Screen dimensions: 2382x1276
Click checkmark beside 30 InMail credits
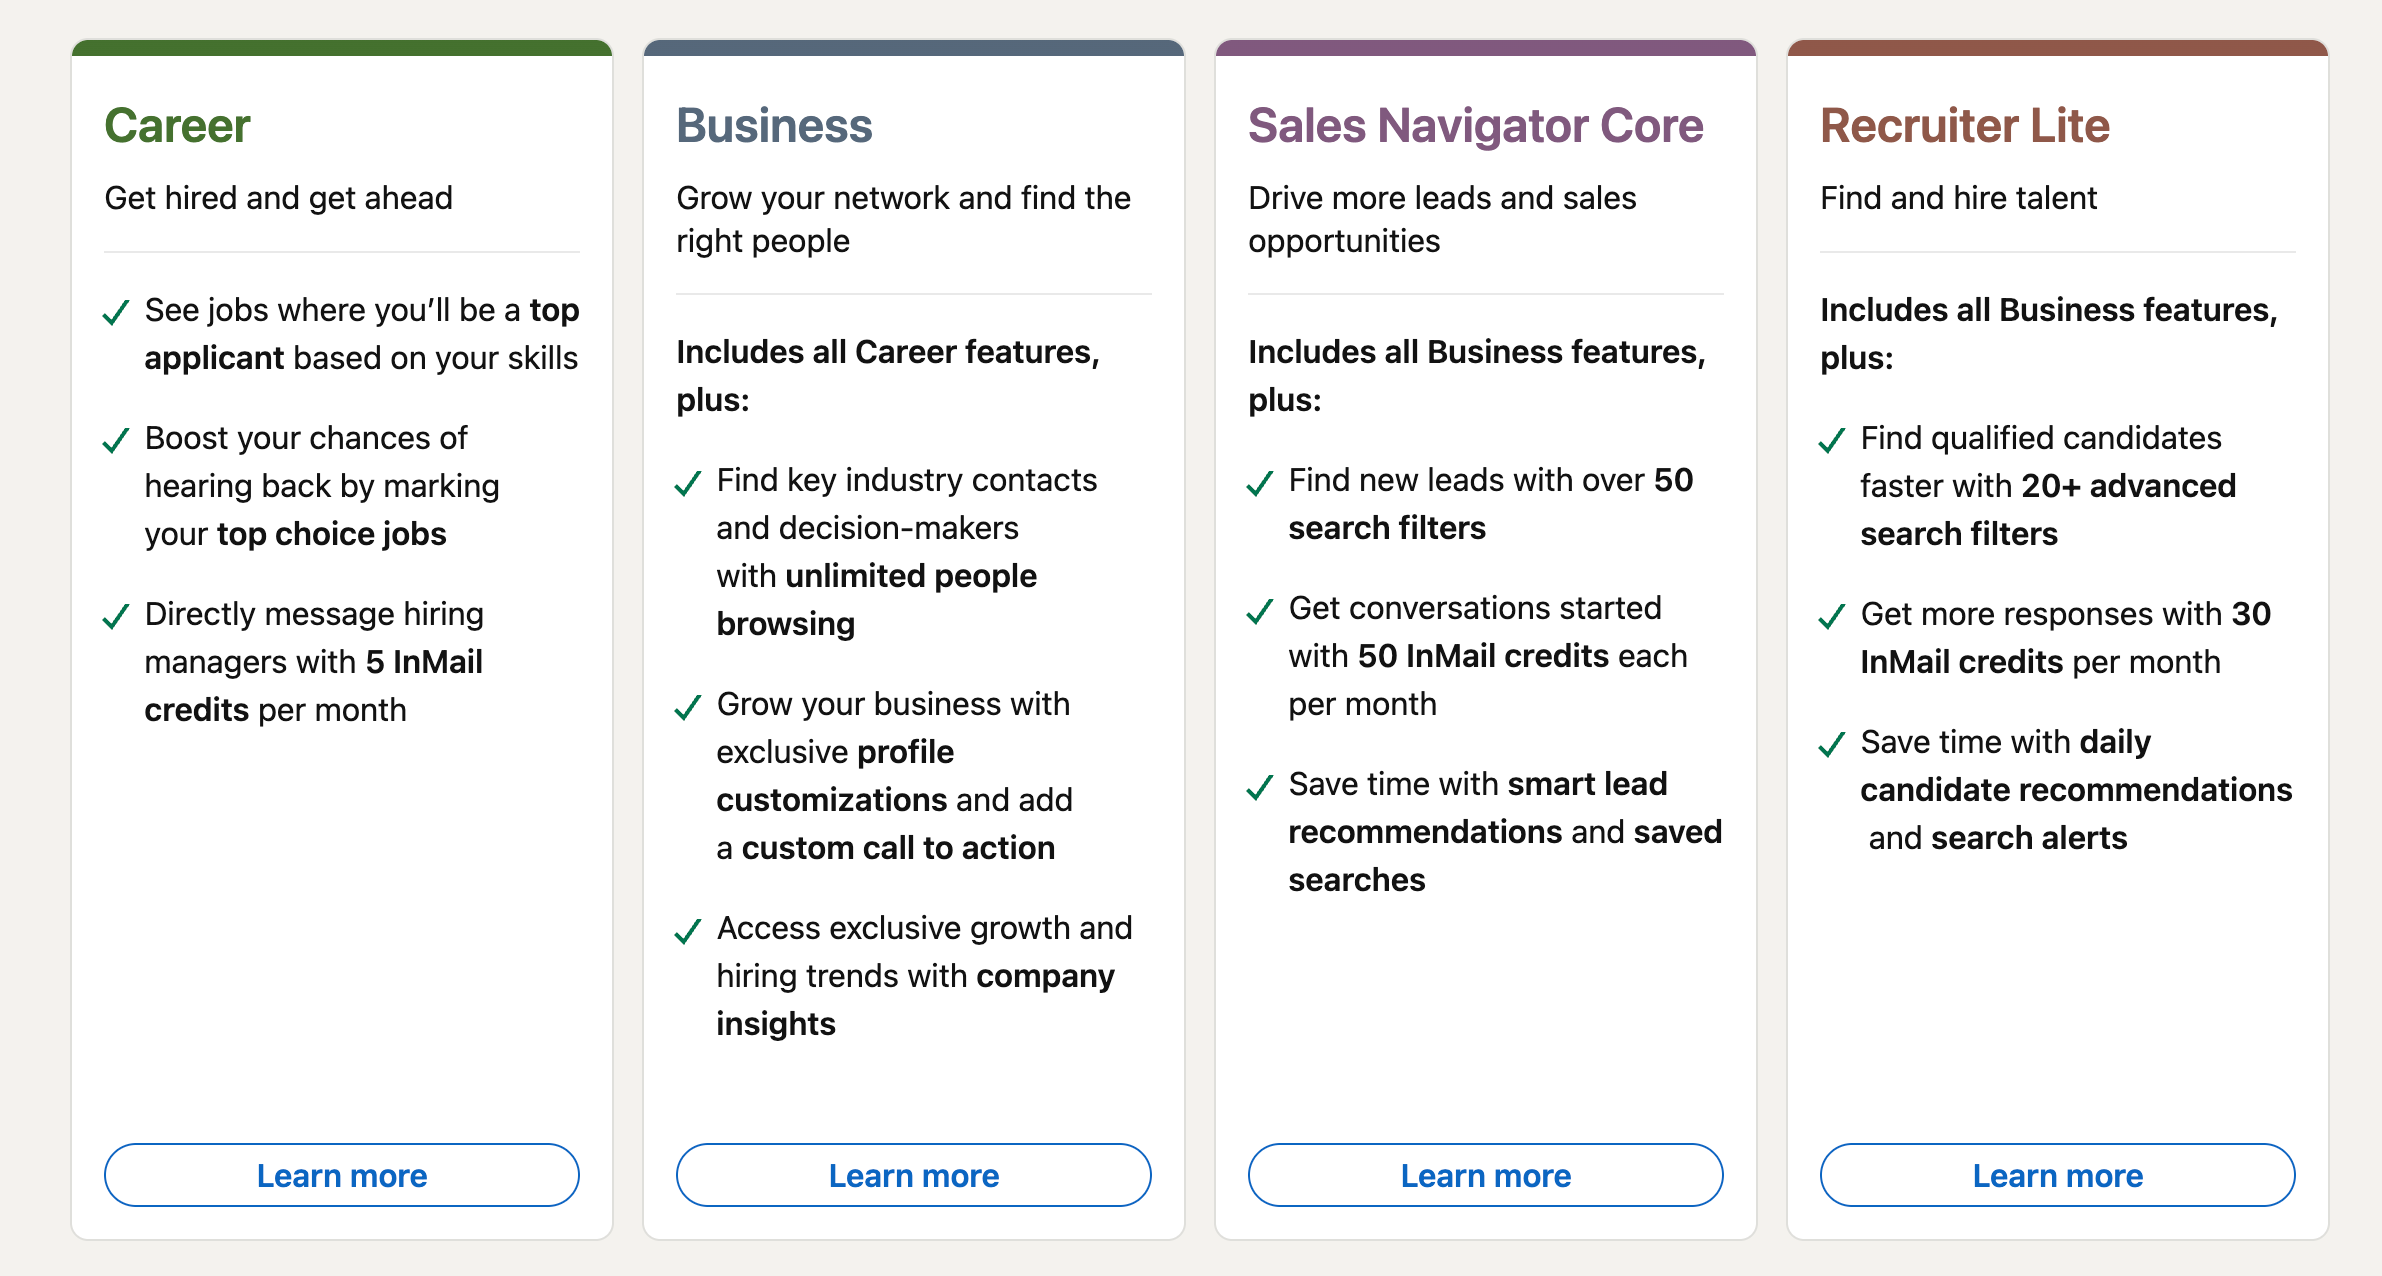1832,616
